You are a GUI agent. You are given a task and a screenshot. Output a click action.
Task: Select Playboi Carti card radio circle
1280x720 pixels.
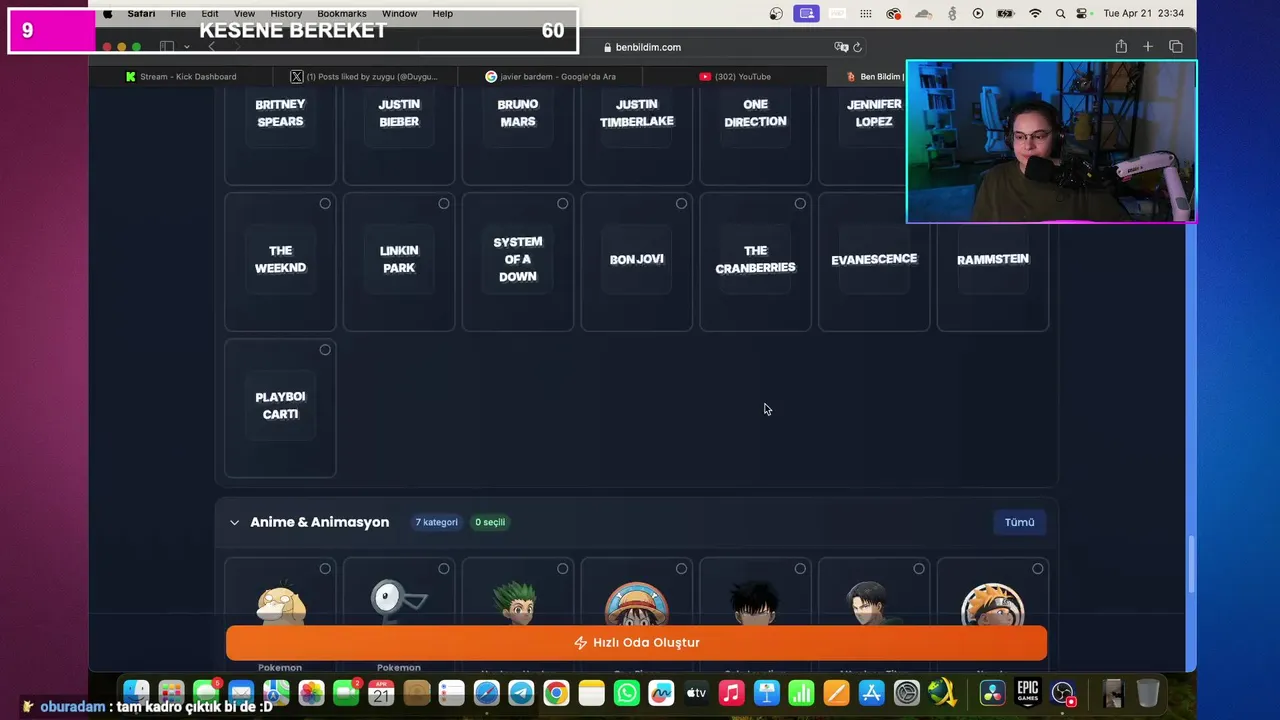coord(325,350)
